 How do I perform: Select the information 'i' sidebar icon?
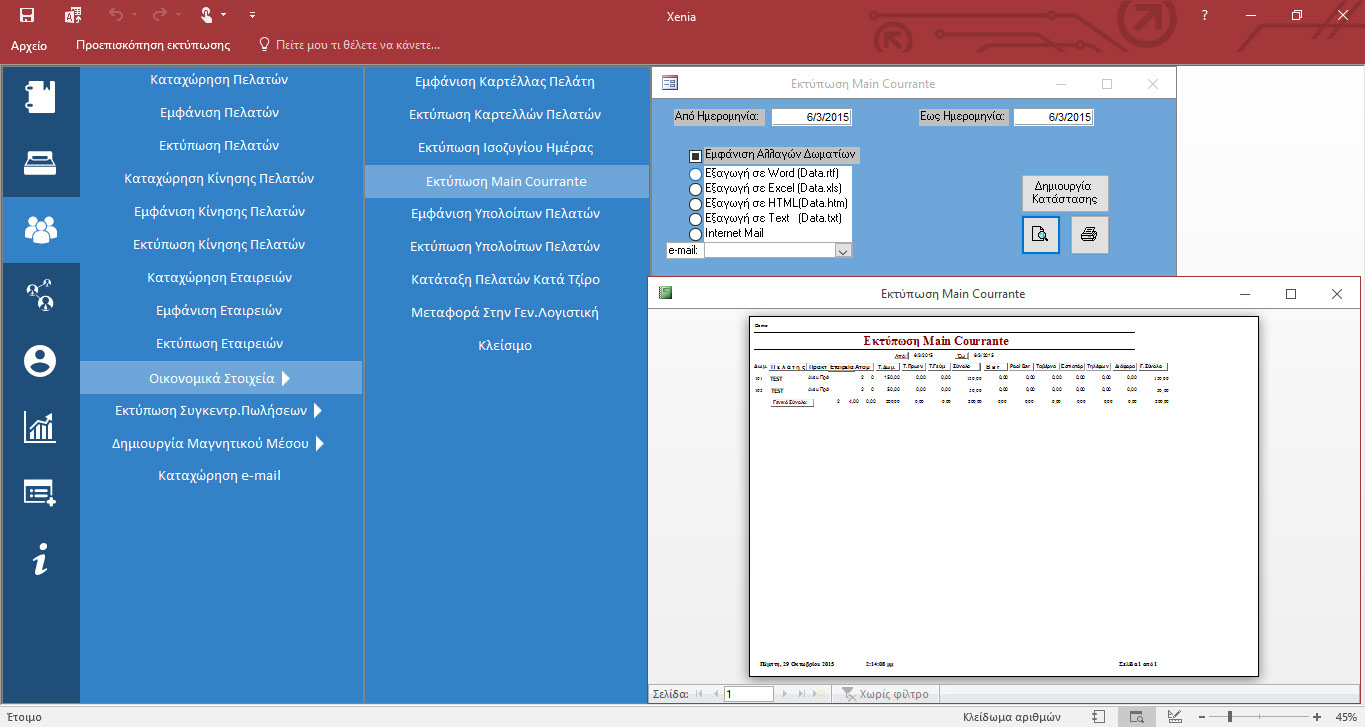pos(41,562)
